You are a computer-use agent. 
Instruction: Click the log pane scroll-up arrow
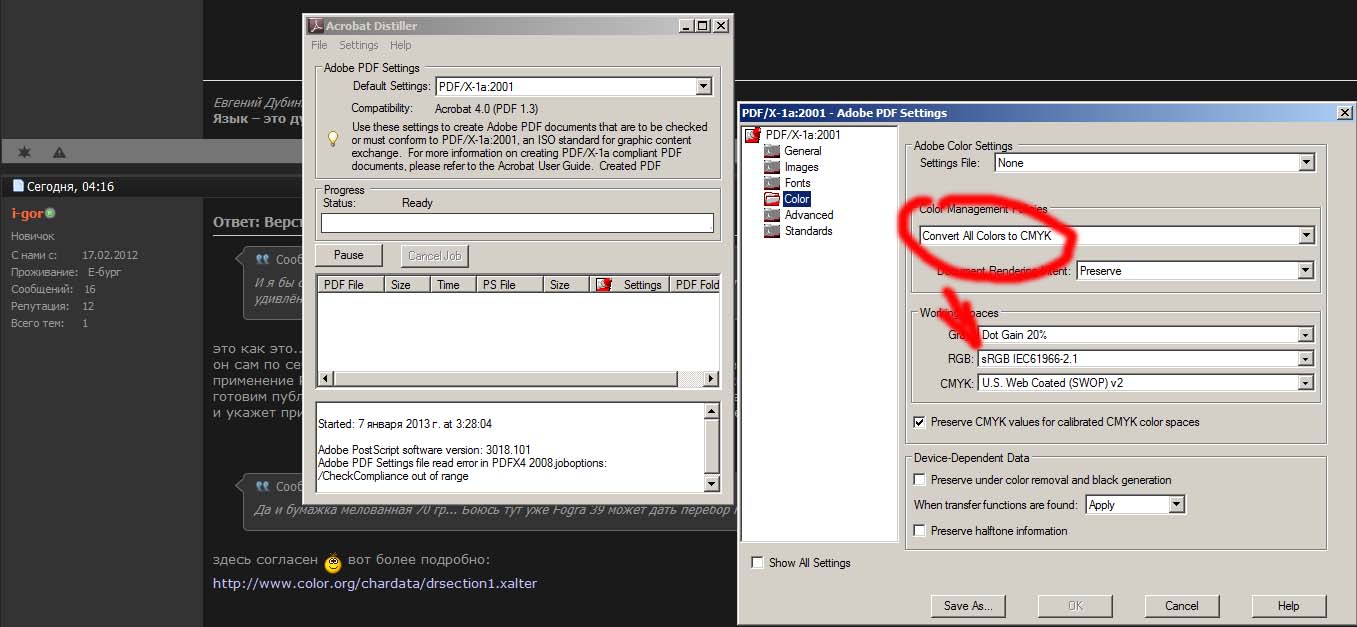pos(711,411)
